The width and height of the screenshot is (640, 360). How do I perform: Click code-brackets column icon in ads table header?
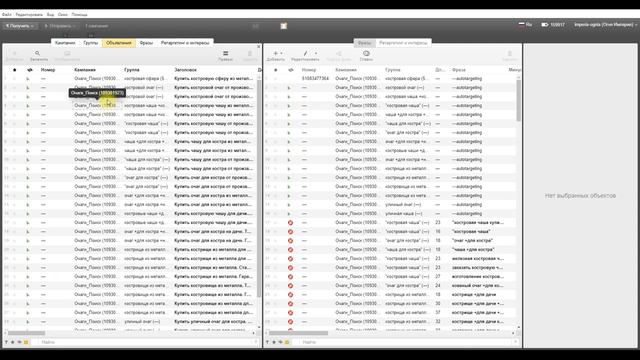(29, 70)
